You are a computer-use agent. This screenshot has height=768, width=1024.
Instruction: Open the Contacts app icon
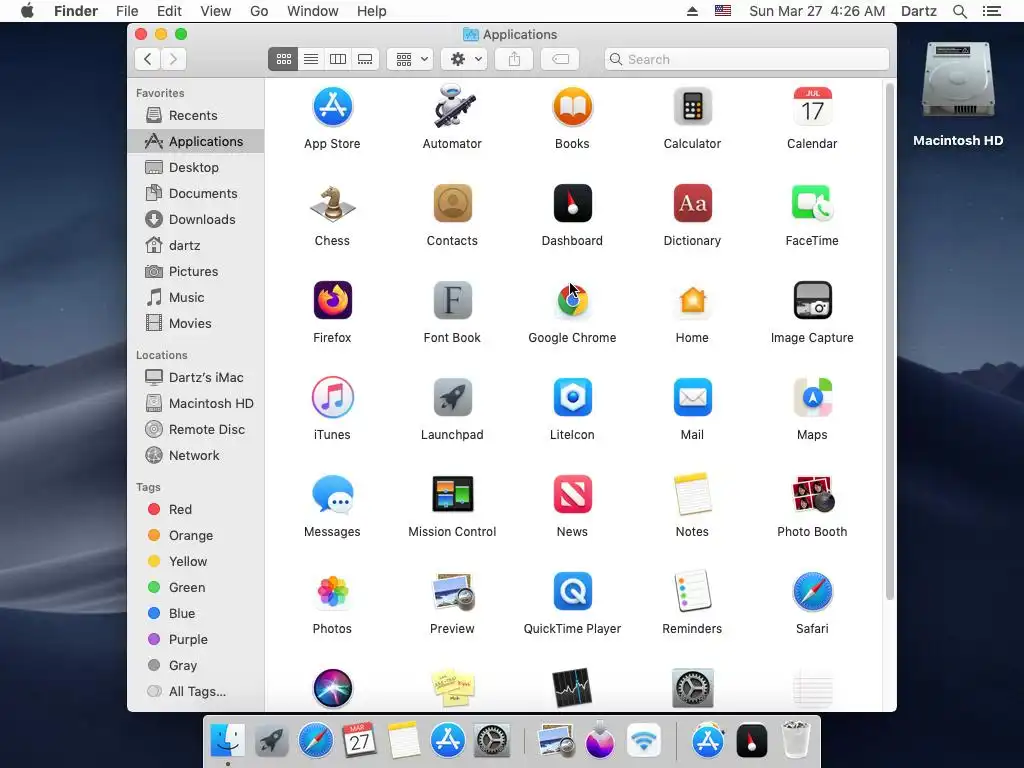[452, 204]
